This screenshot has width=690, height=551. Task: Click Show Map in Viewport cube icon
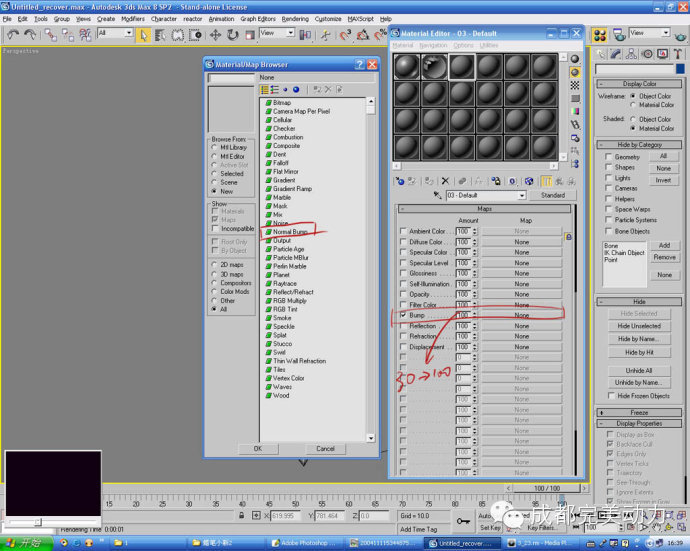click(529, 181)
